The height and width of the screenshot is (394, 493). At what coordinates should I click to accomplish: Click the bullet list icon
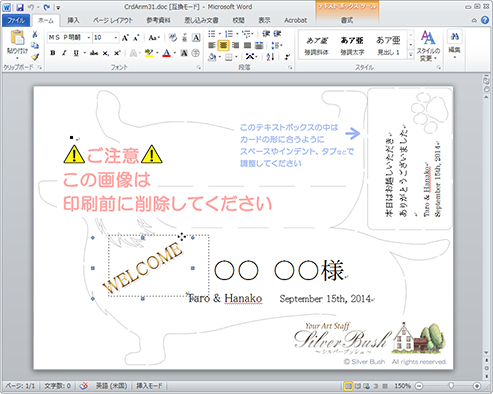coord(212,34)
